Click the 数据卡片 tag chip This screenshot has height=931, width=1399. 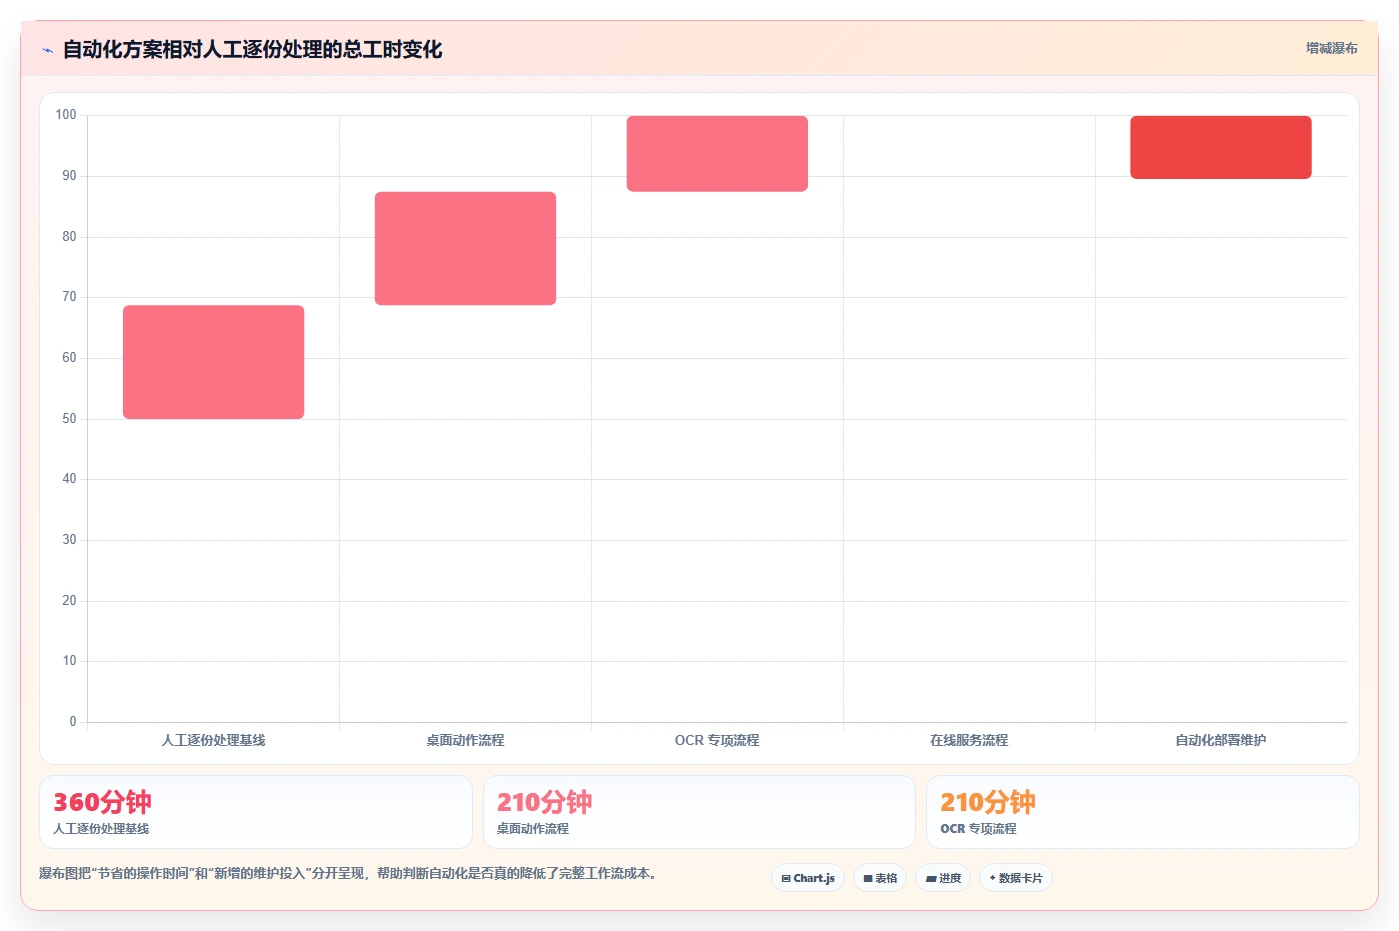(1015, 878)
